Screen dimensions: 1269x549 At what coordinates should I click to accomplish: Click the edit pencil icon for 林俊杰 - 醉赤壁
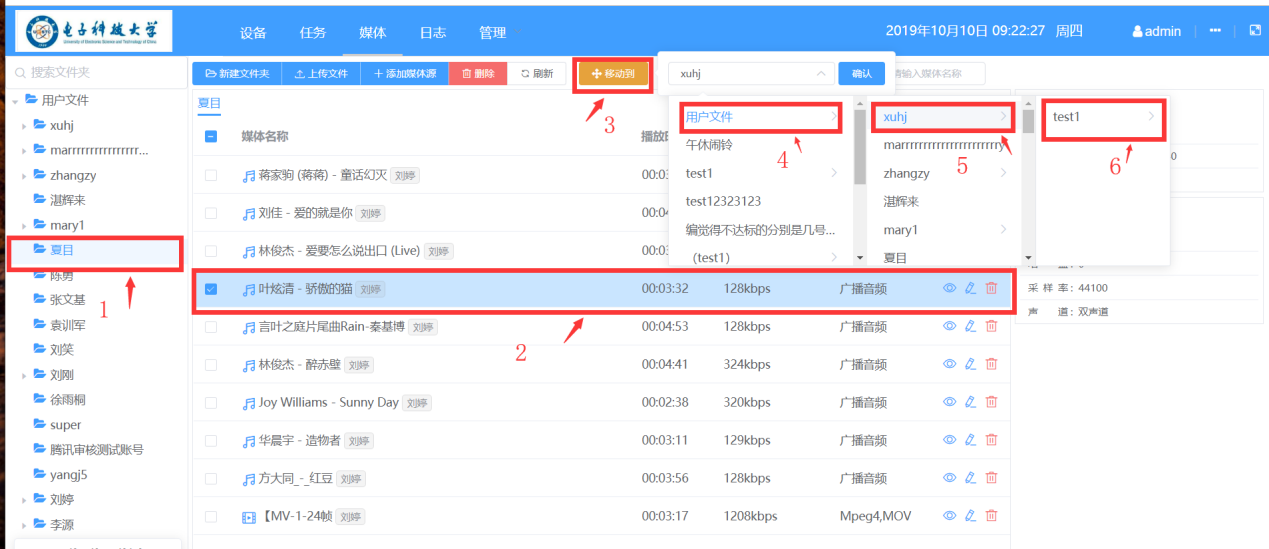(x=970, y=364)
